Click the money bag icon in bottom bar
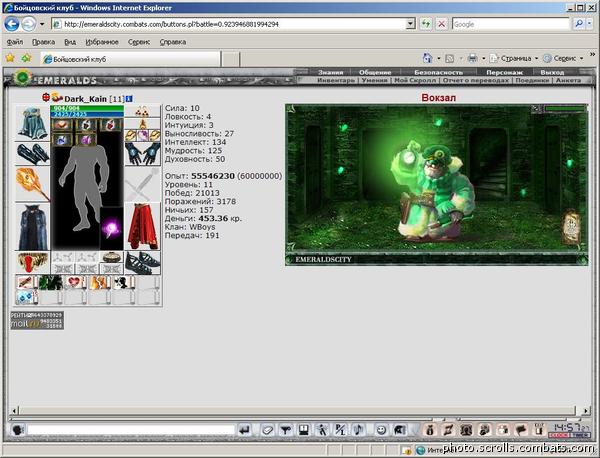The width and height of the screenshot is (600, 458). coord(430,430)
